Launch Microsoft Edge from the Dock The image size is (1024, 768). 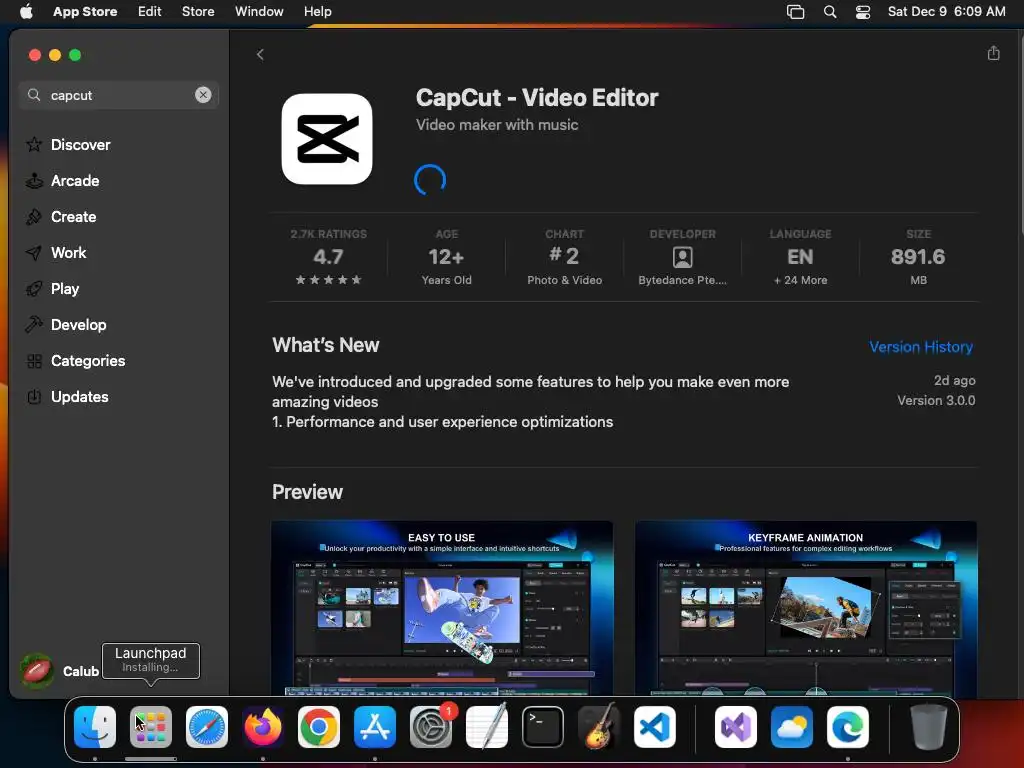point(848,727)
